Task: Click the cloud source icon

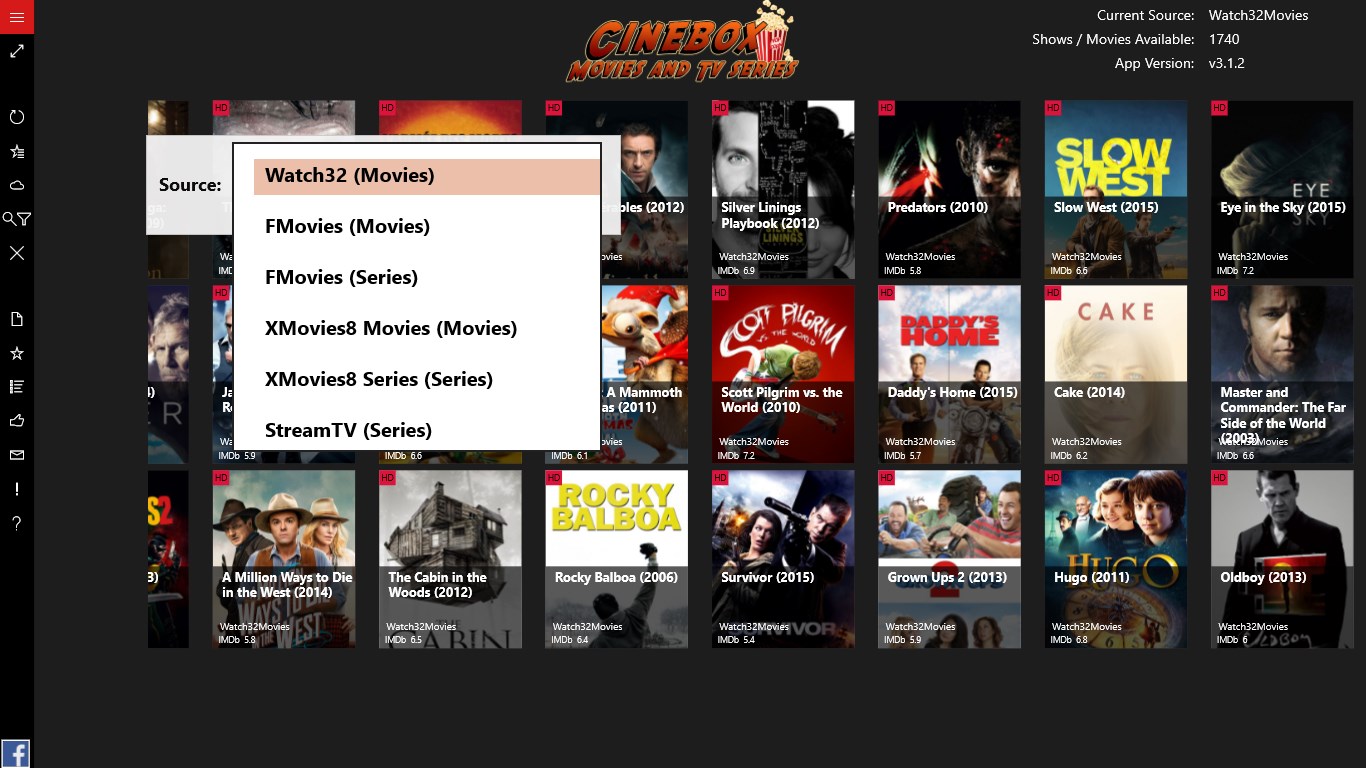Action: coord(17,185)
